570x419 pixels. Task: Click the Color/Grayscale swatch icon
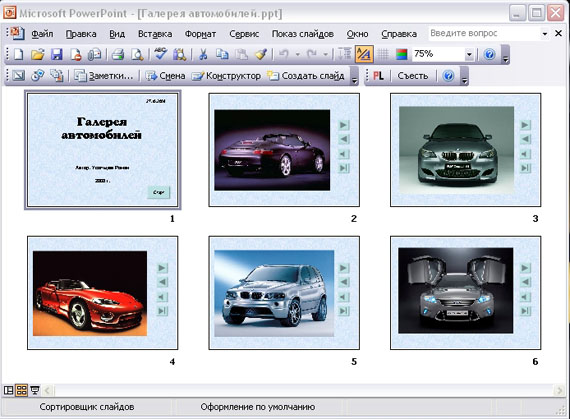[402, 55]
